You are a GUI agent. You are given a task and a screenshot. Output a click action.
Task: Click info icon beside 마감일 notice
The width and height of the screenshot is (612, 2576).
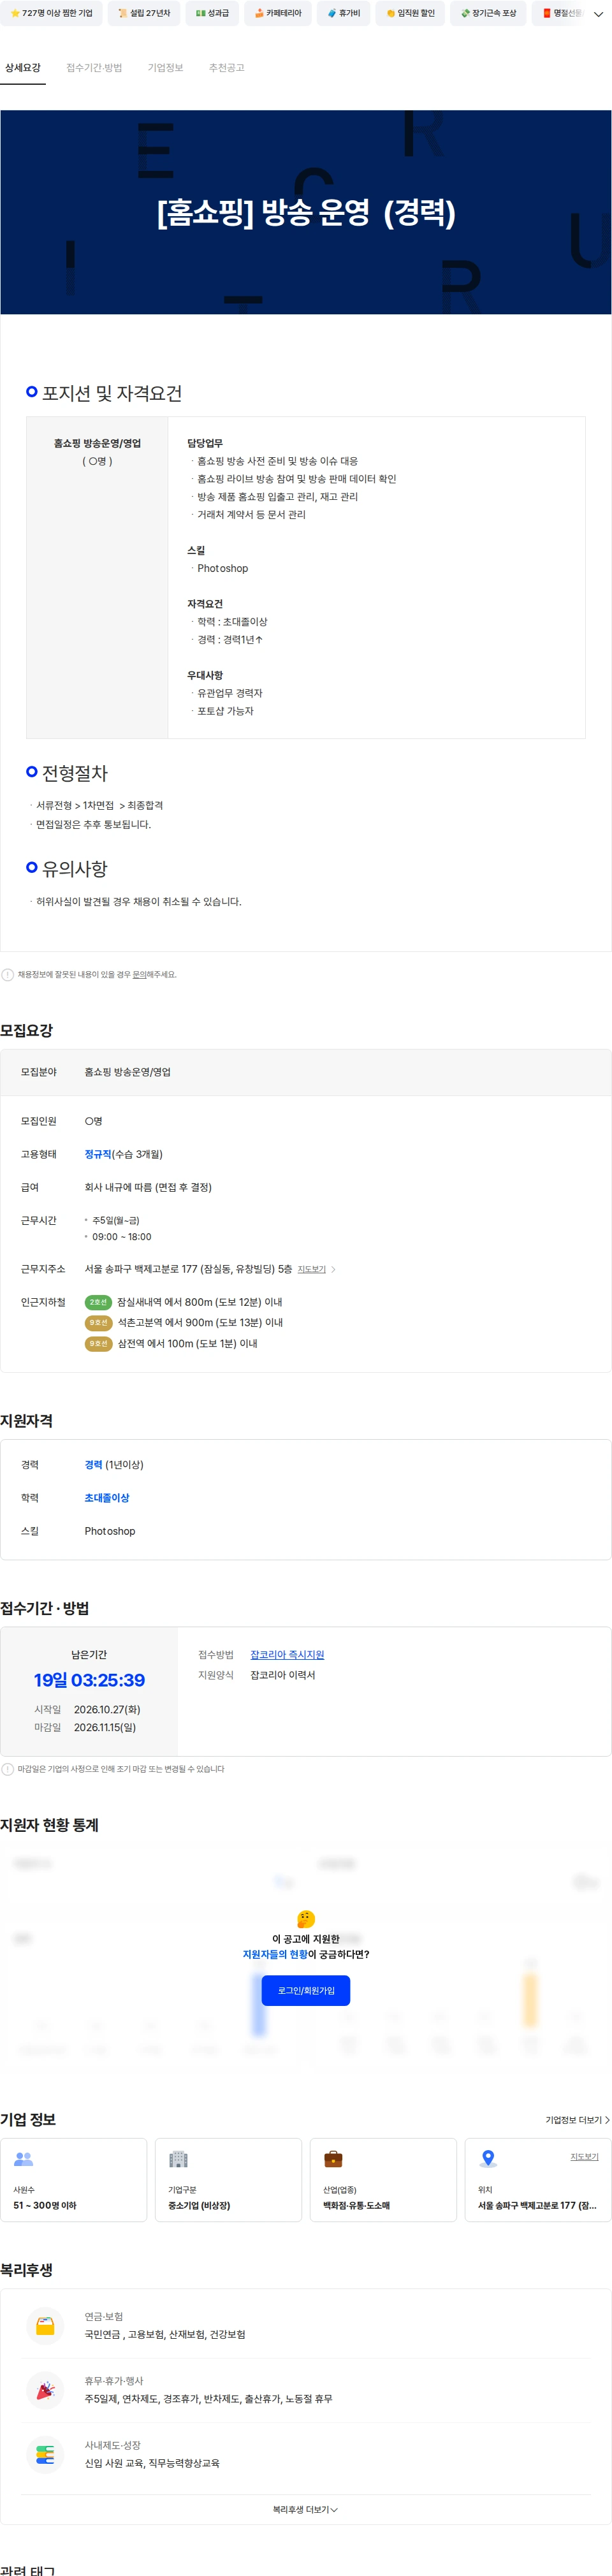pyautogui.click(x=8, y=1769)
